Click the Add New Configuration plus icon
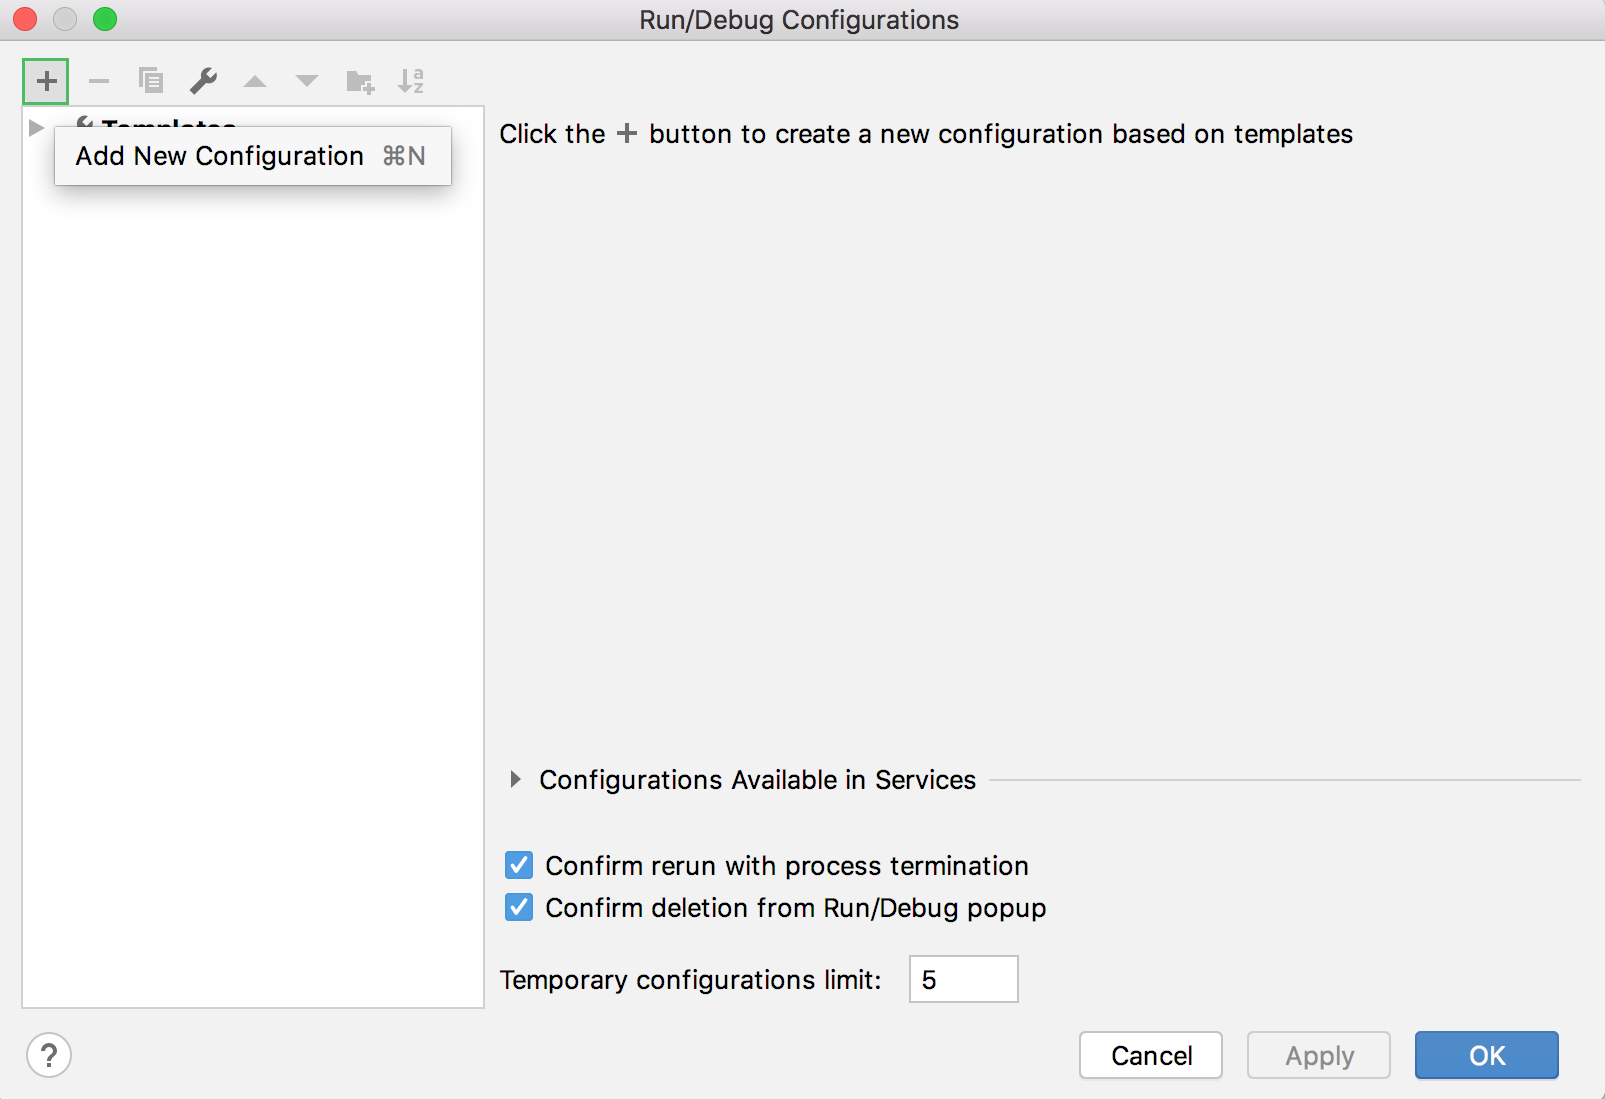Image resolution: width=1605 pixels, height=1099 pixels. click(x=45, y=80)
